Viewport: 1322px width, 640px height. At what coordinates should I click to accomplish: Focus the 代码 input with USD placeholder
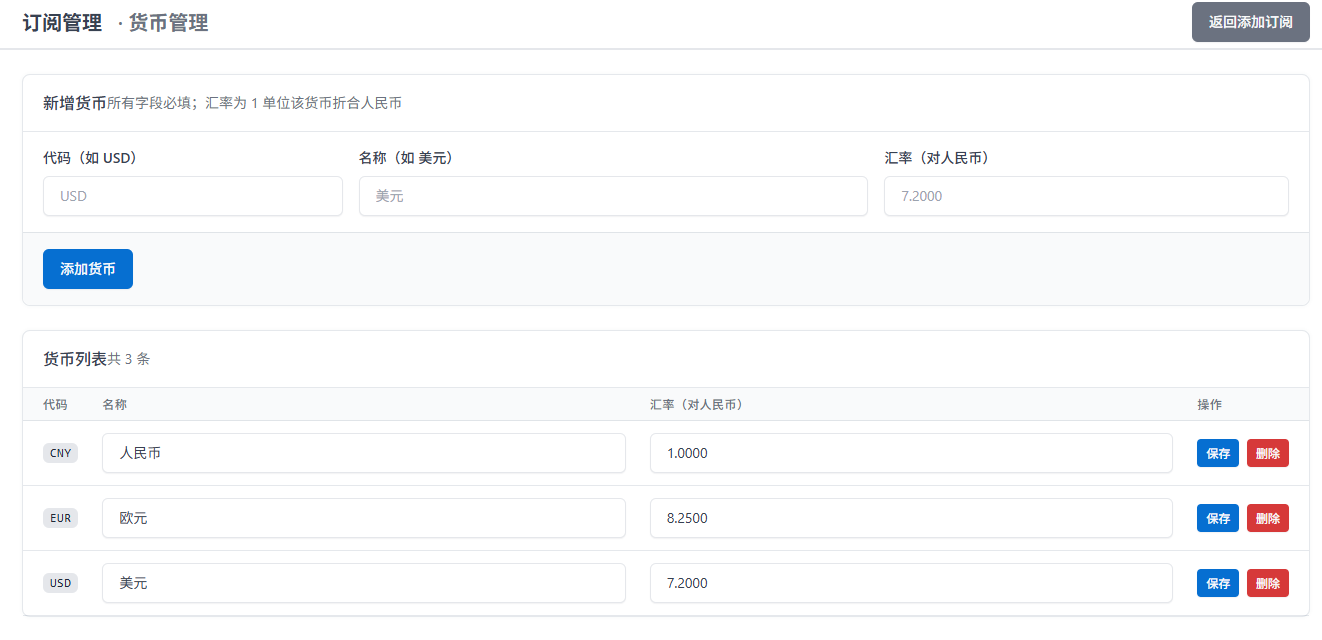(192, 196)
